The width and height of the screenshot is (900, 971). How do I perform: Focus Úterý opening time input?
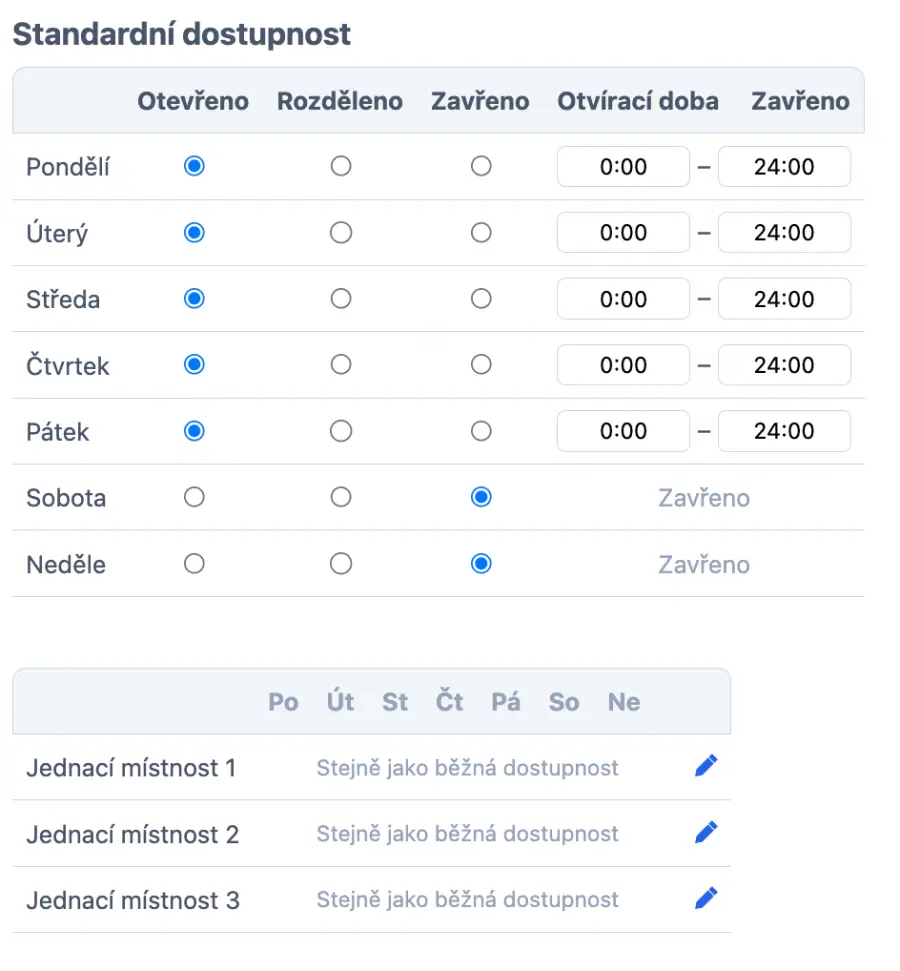[623, 233]
